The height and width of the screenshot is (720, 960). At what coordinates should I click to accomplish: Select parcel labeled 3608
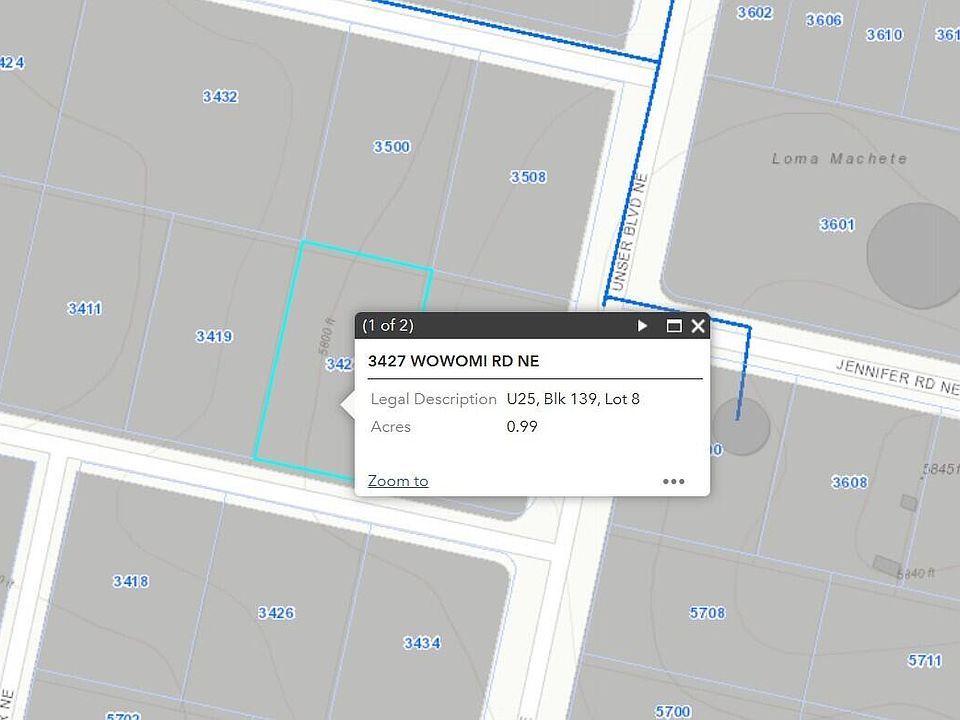pos(849,482)
